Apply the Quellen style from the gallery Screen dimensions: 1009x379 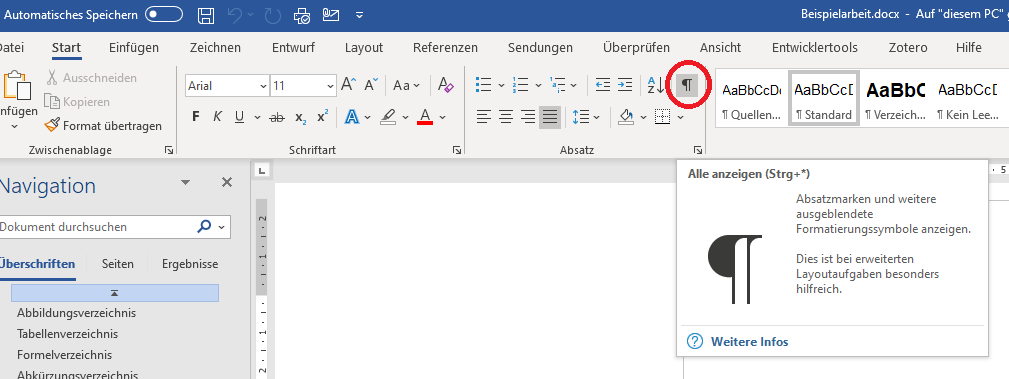point(751,98)
